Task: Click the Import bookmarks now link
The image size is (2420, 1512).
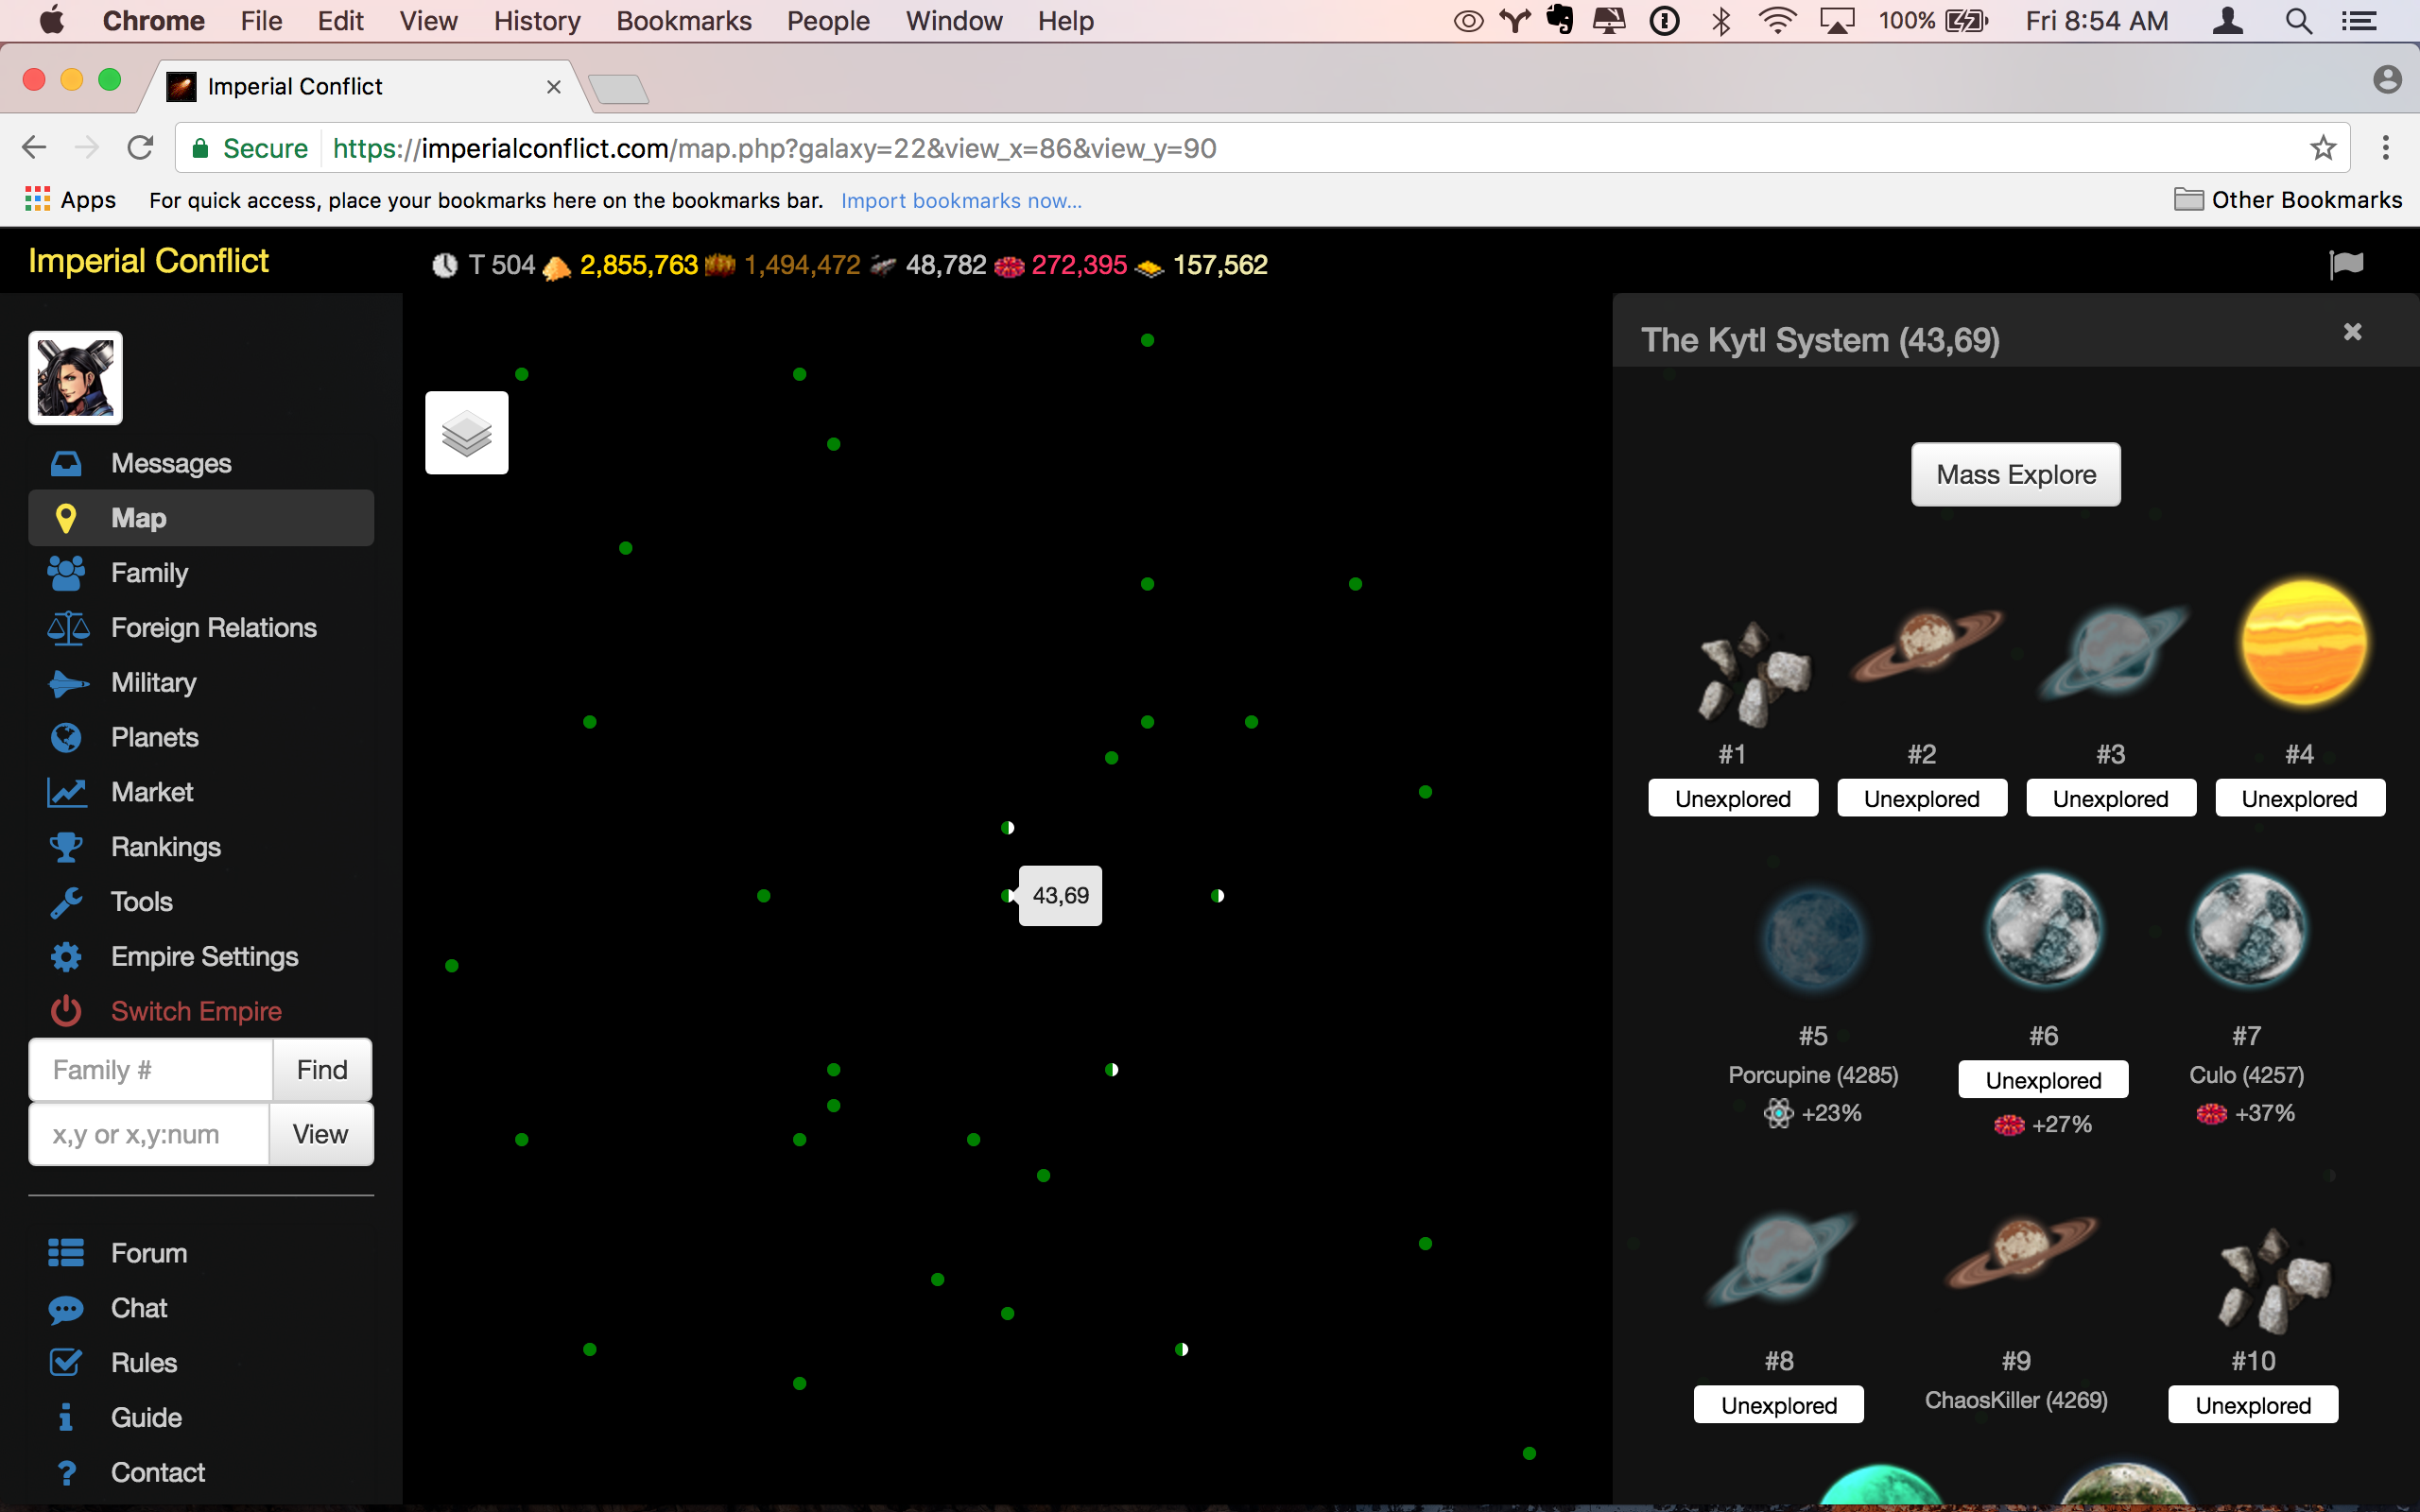Action: click(x=961, y=200)
